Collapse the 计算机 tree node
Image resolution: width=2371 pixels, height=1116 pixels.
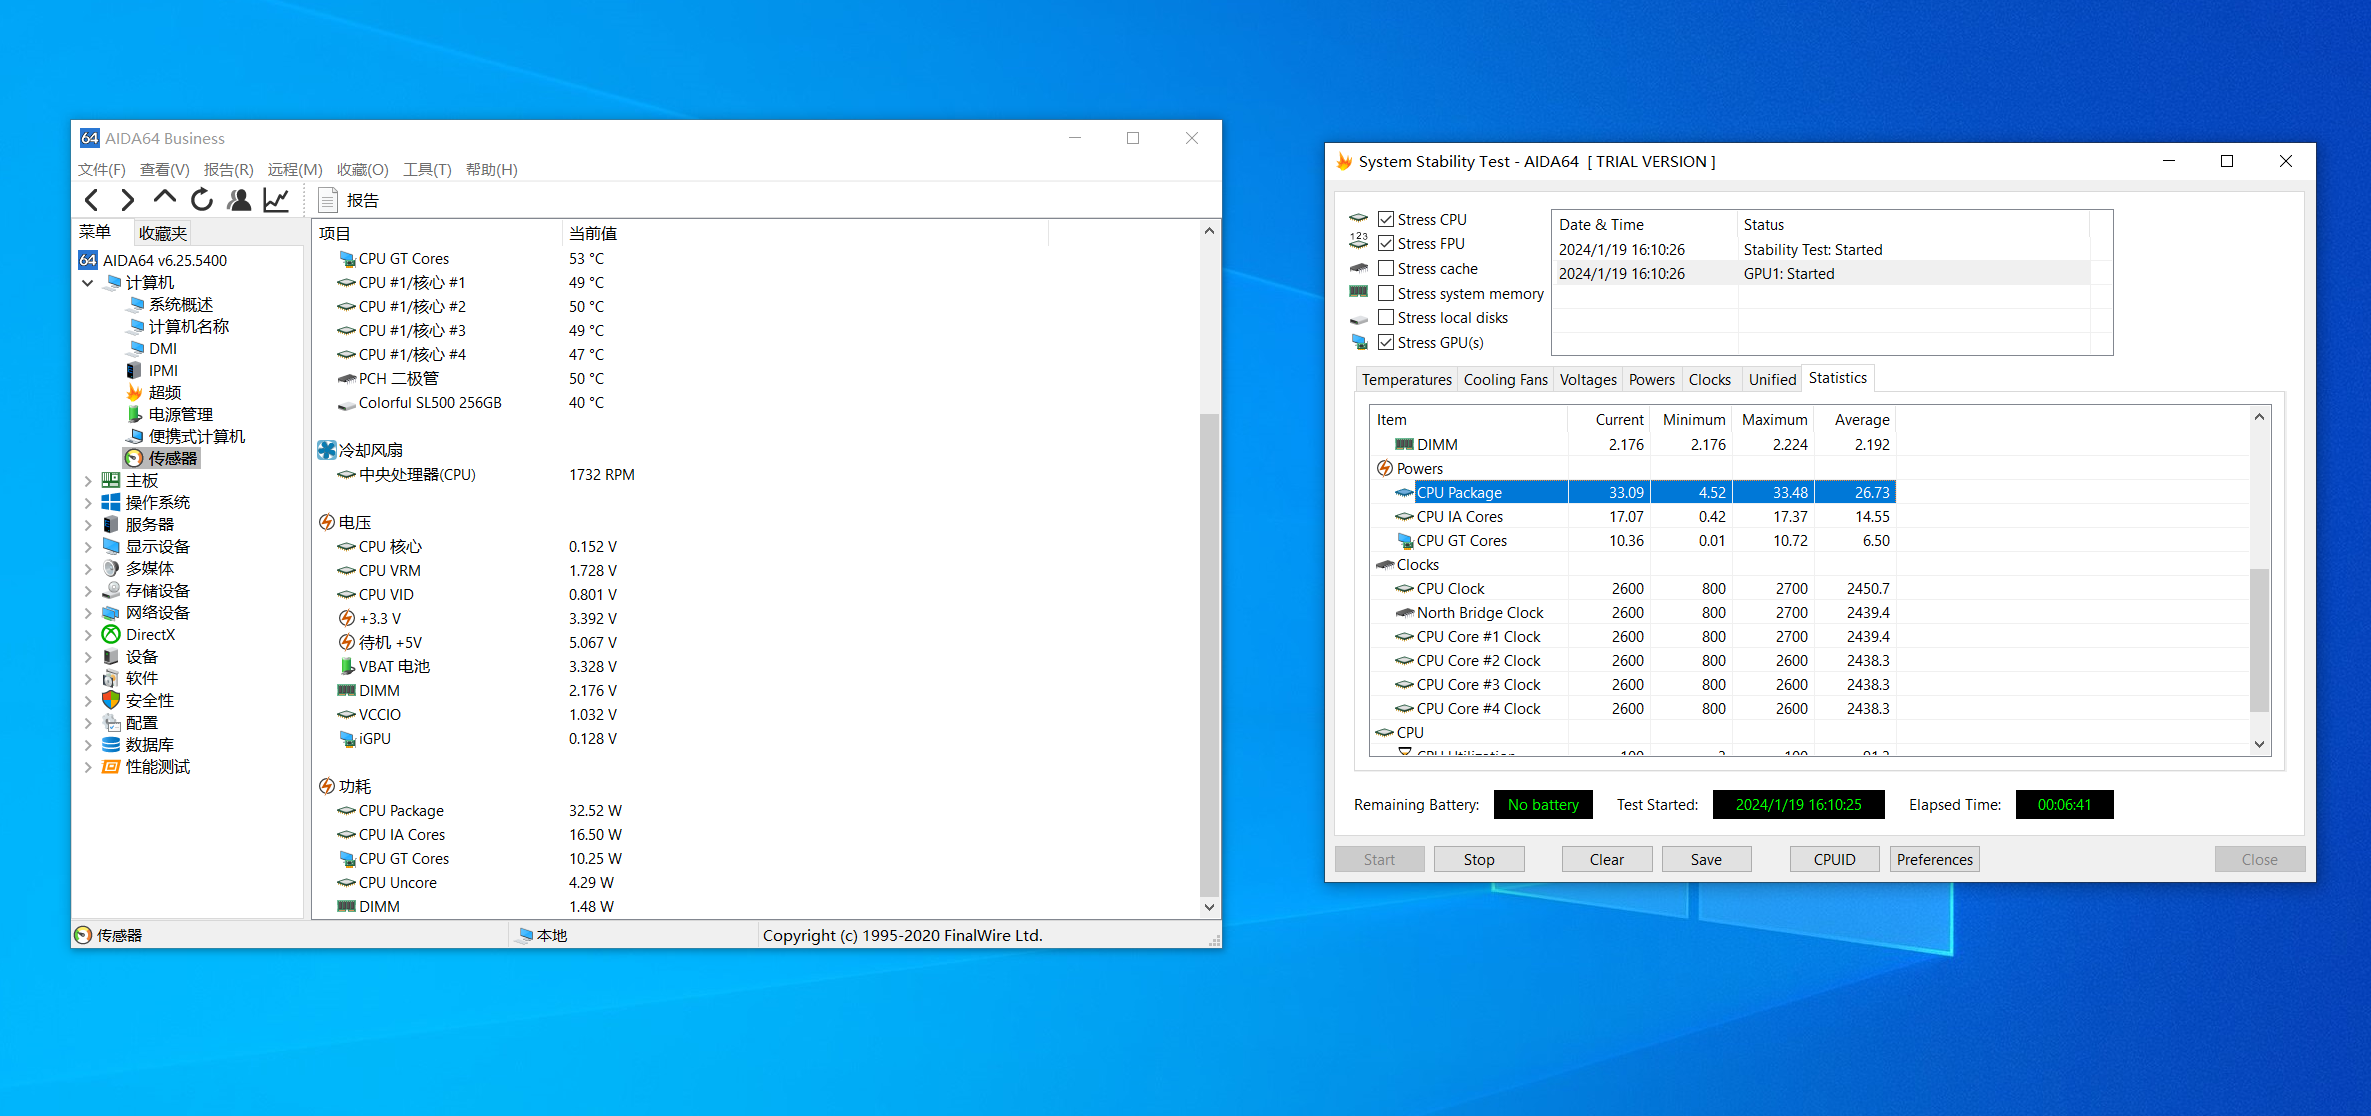[x=88, y=283]
